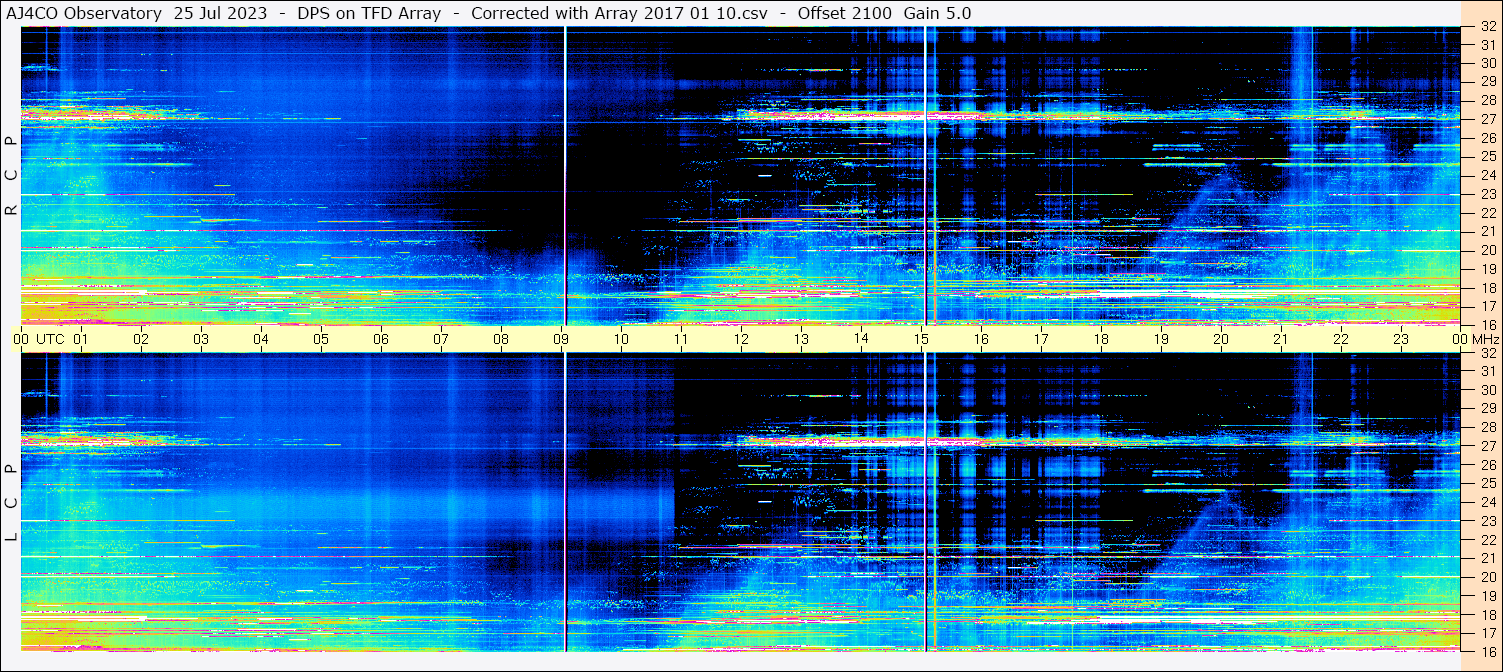1503x672 pixels.
Task: Click the 00 MHz label at axis end
Action: [1476, 339]
